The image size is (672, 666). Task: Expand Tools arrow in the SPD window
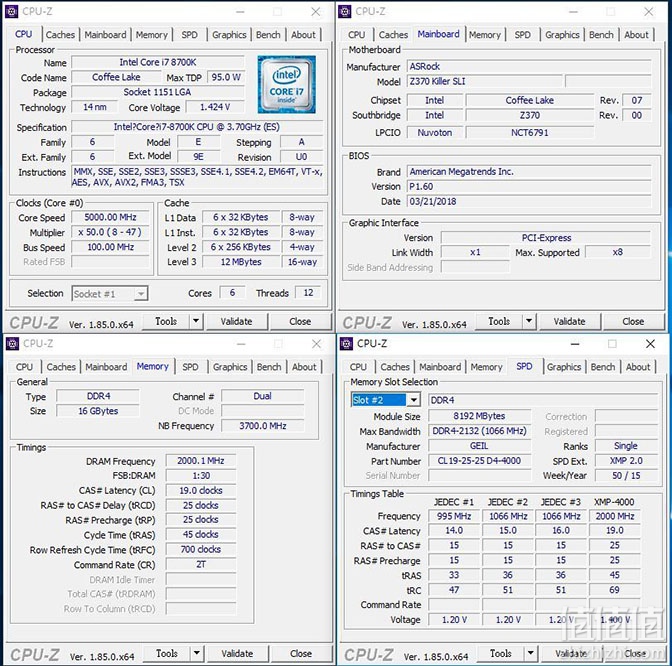click(x=531, y=653)
